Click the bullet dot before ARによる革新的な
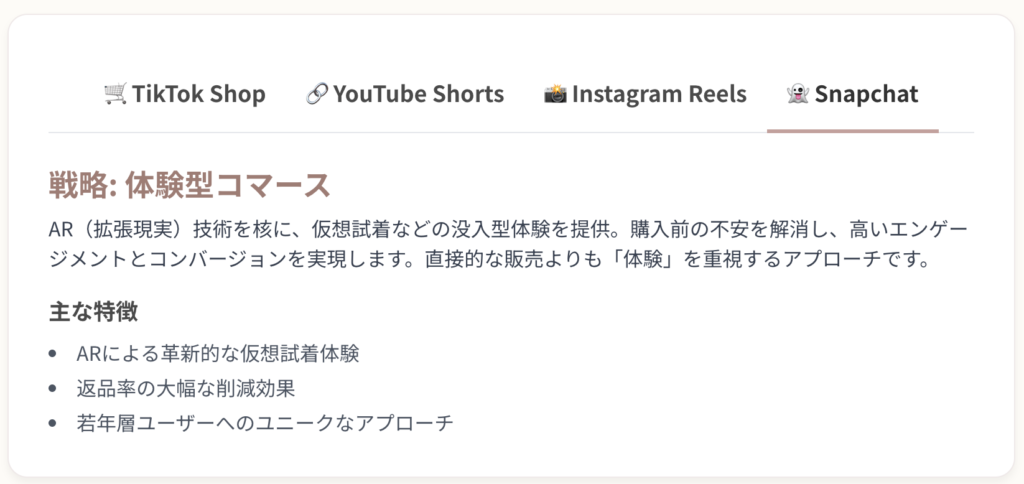The width and height of the screenshot is (1024, 484). [x=53, y=354]
